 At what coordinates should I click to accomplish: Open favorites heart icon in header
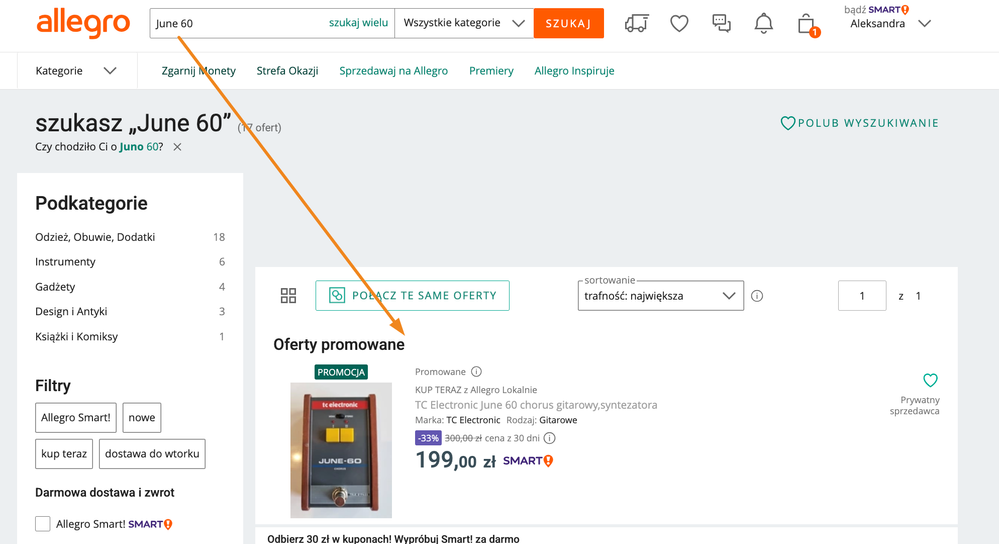click(679, 24)
